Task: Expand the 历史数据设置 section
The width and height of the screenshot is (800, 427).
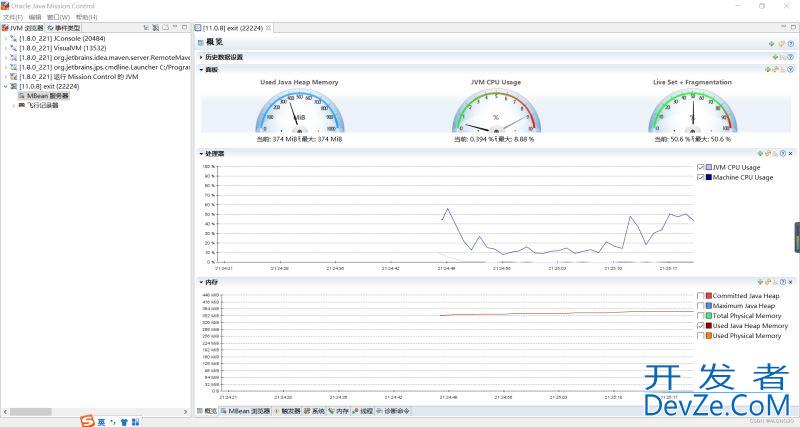Action: 201,57
